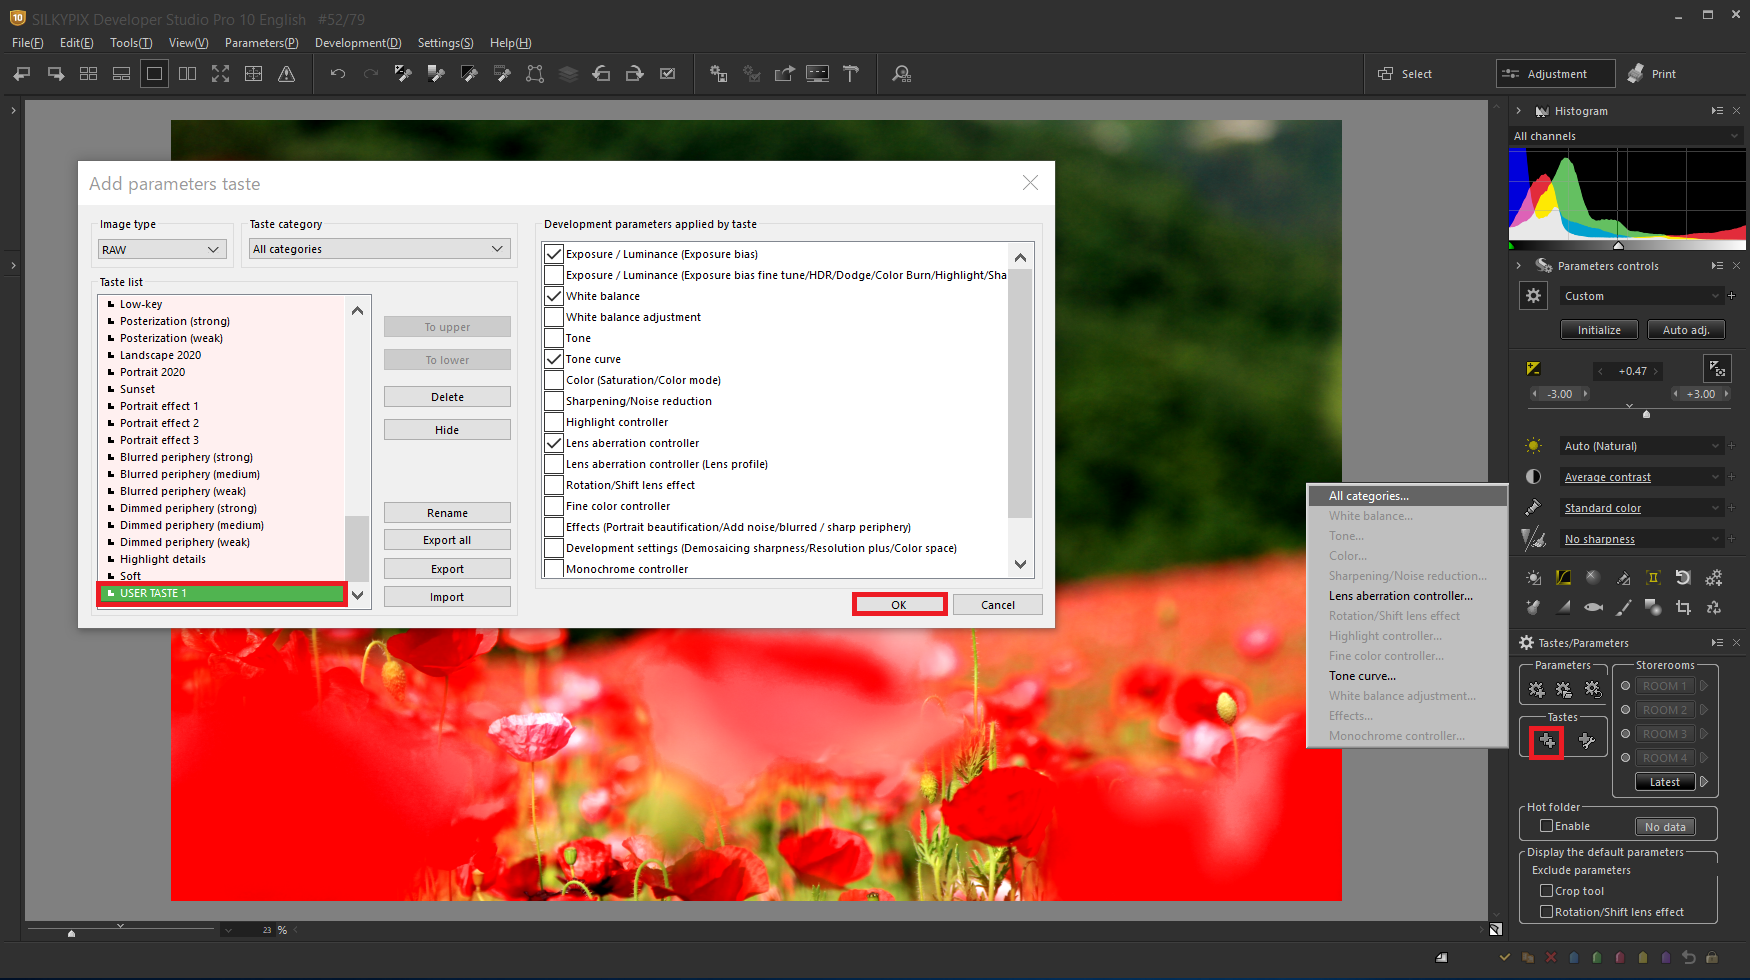Open parameters controls gear settings icon

[1533, 296]
